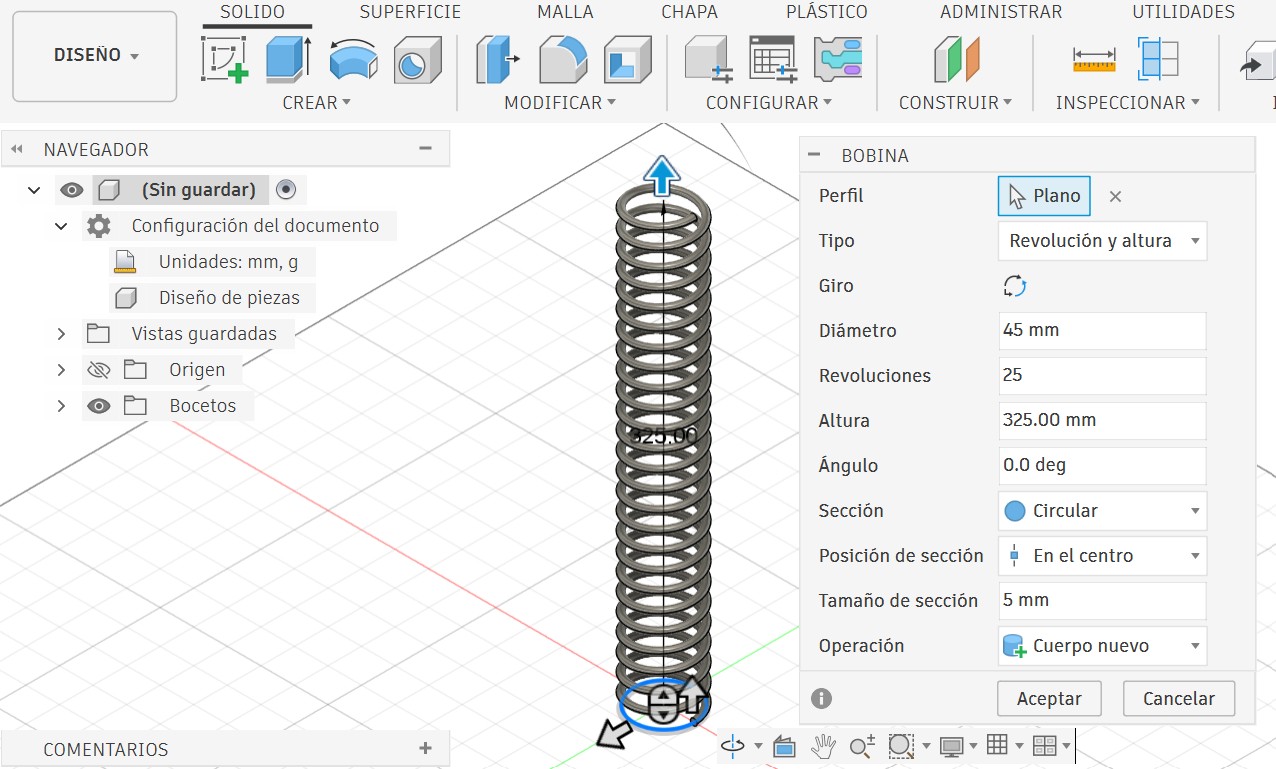Viewport: 1276px width, 769px height.
Task: Select the Revolve tool icon
Action: 353,60
